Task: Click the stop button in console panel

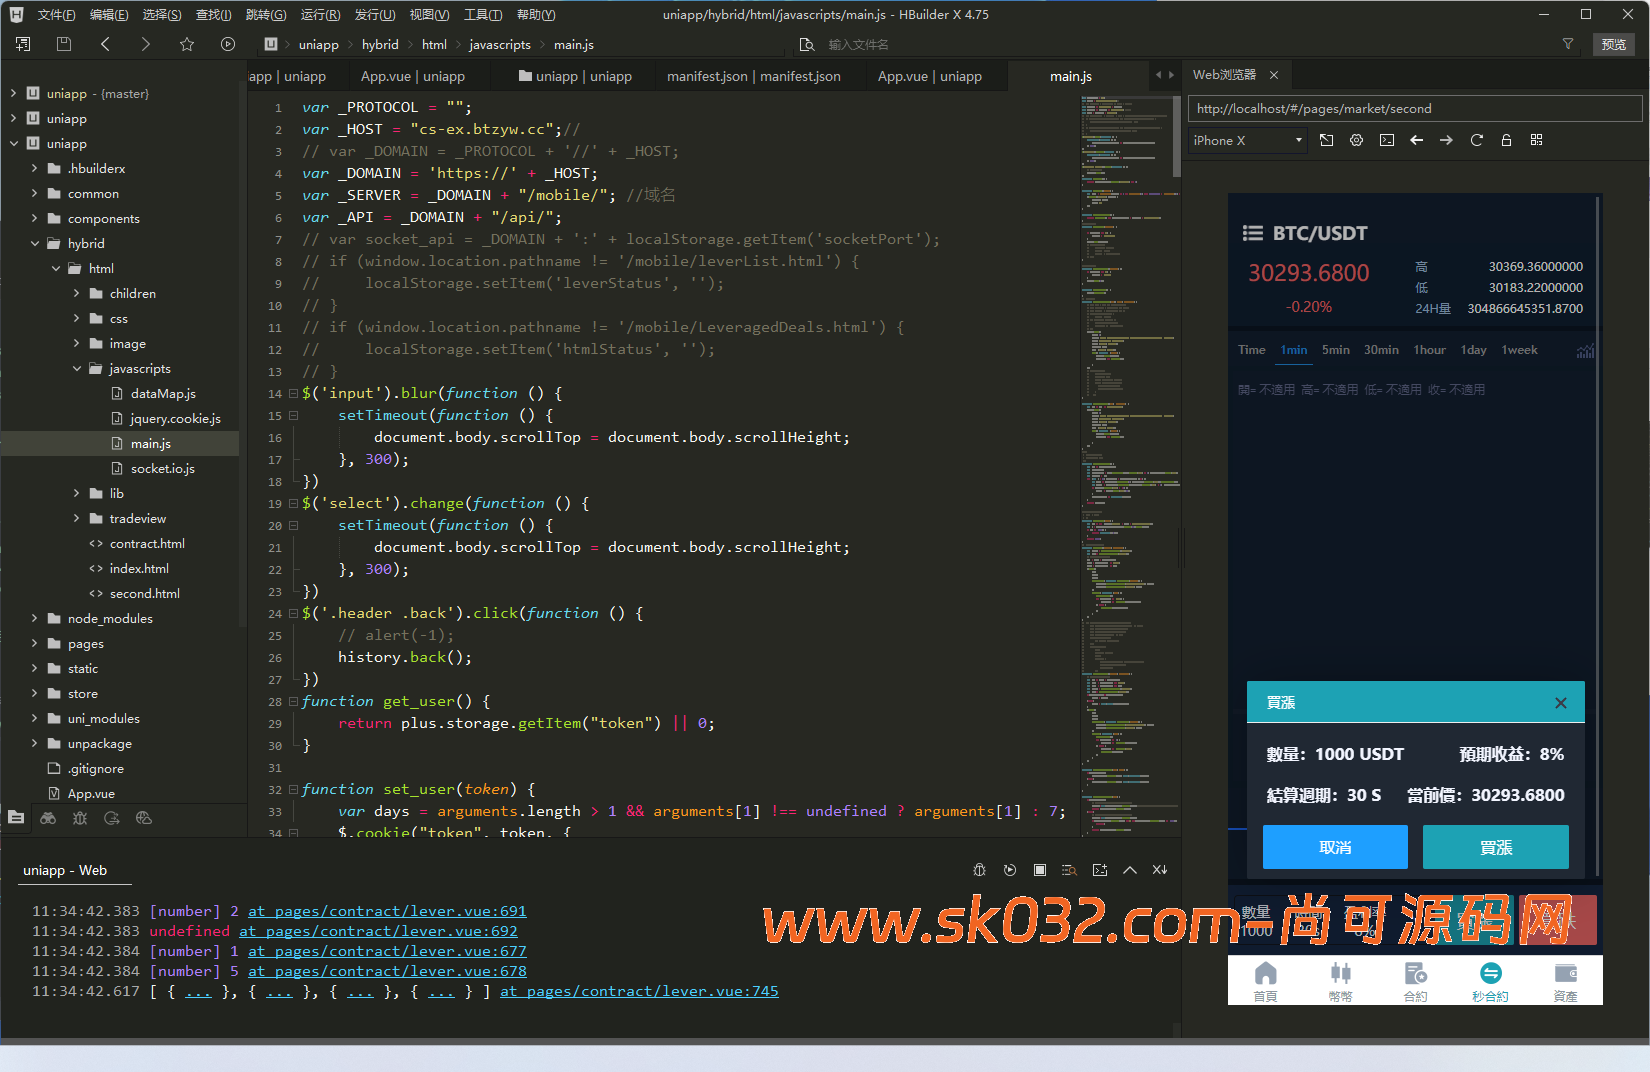Action: pos(1040,870)
